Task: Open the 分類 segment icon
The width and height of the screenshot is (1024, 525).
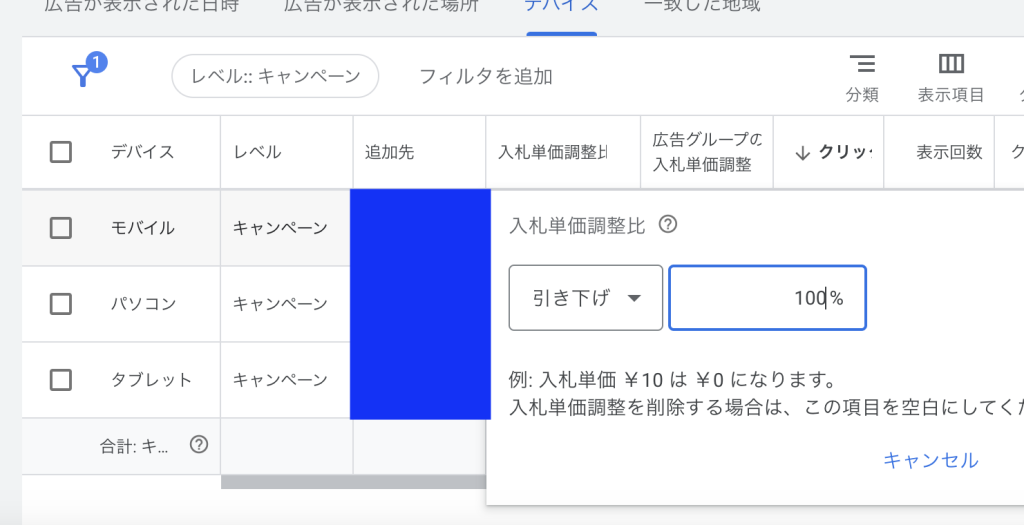Action: pos(862,65)
